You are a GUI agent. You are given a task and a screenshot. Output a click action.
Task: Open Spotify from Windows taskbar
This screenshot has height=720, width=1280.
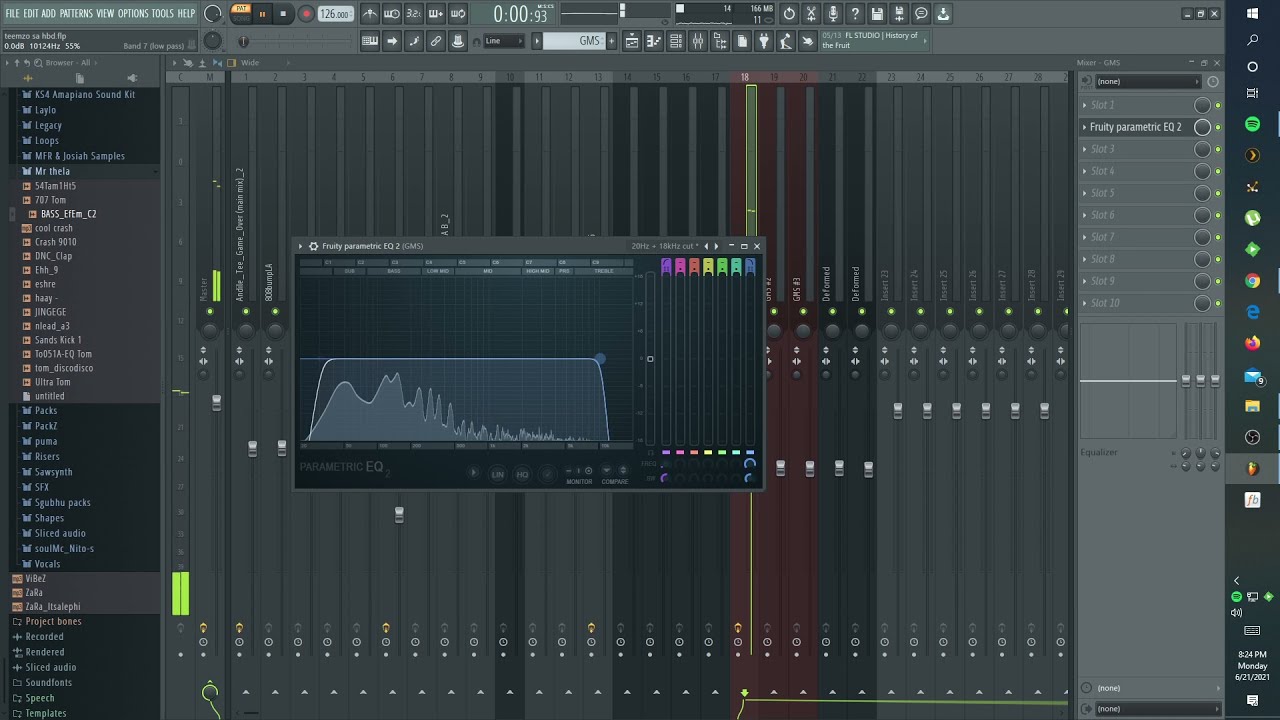coord(1252,124)
